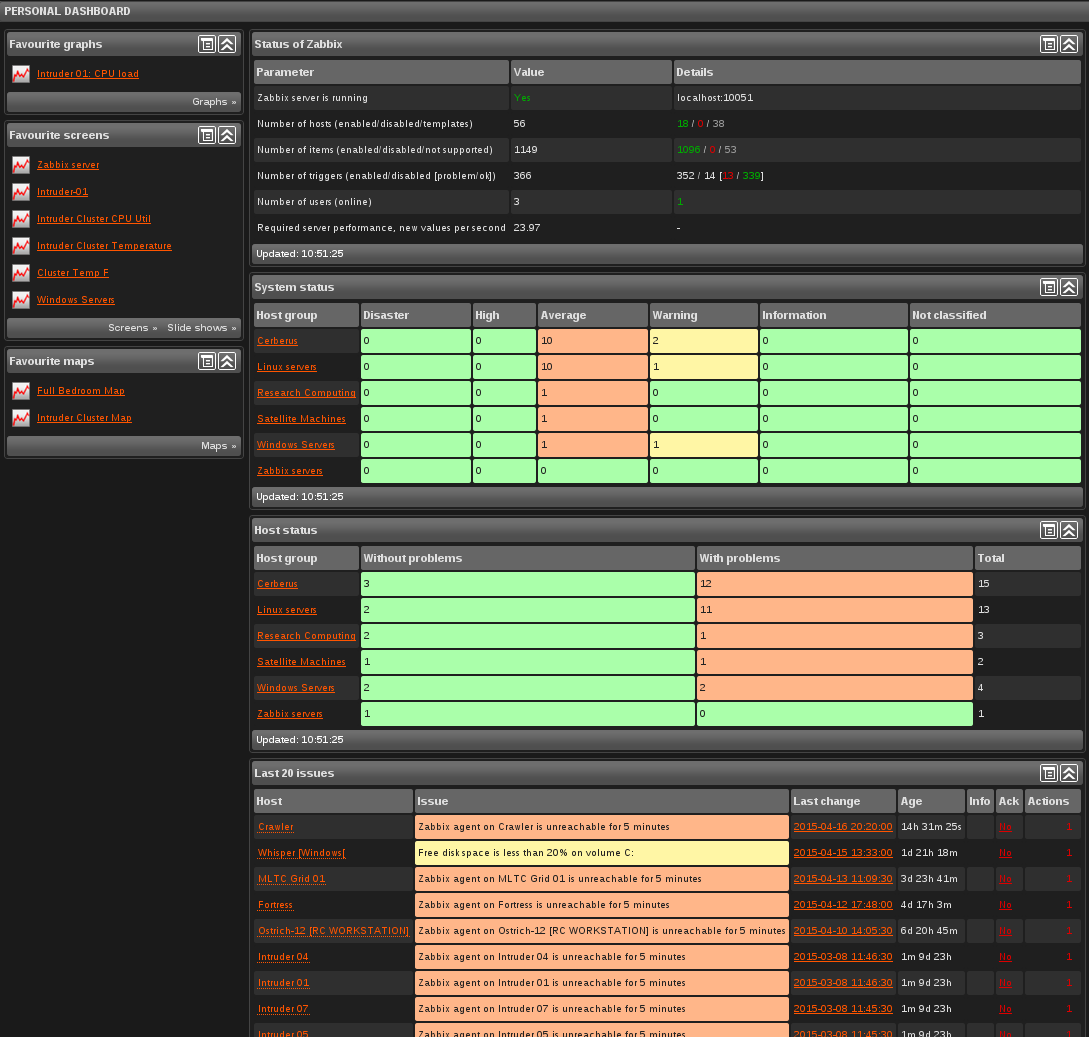1089x1037 pixels.
Task: Click the screen icon next to "Windows Servers"
Action: click(21, 299)
